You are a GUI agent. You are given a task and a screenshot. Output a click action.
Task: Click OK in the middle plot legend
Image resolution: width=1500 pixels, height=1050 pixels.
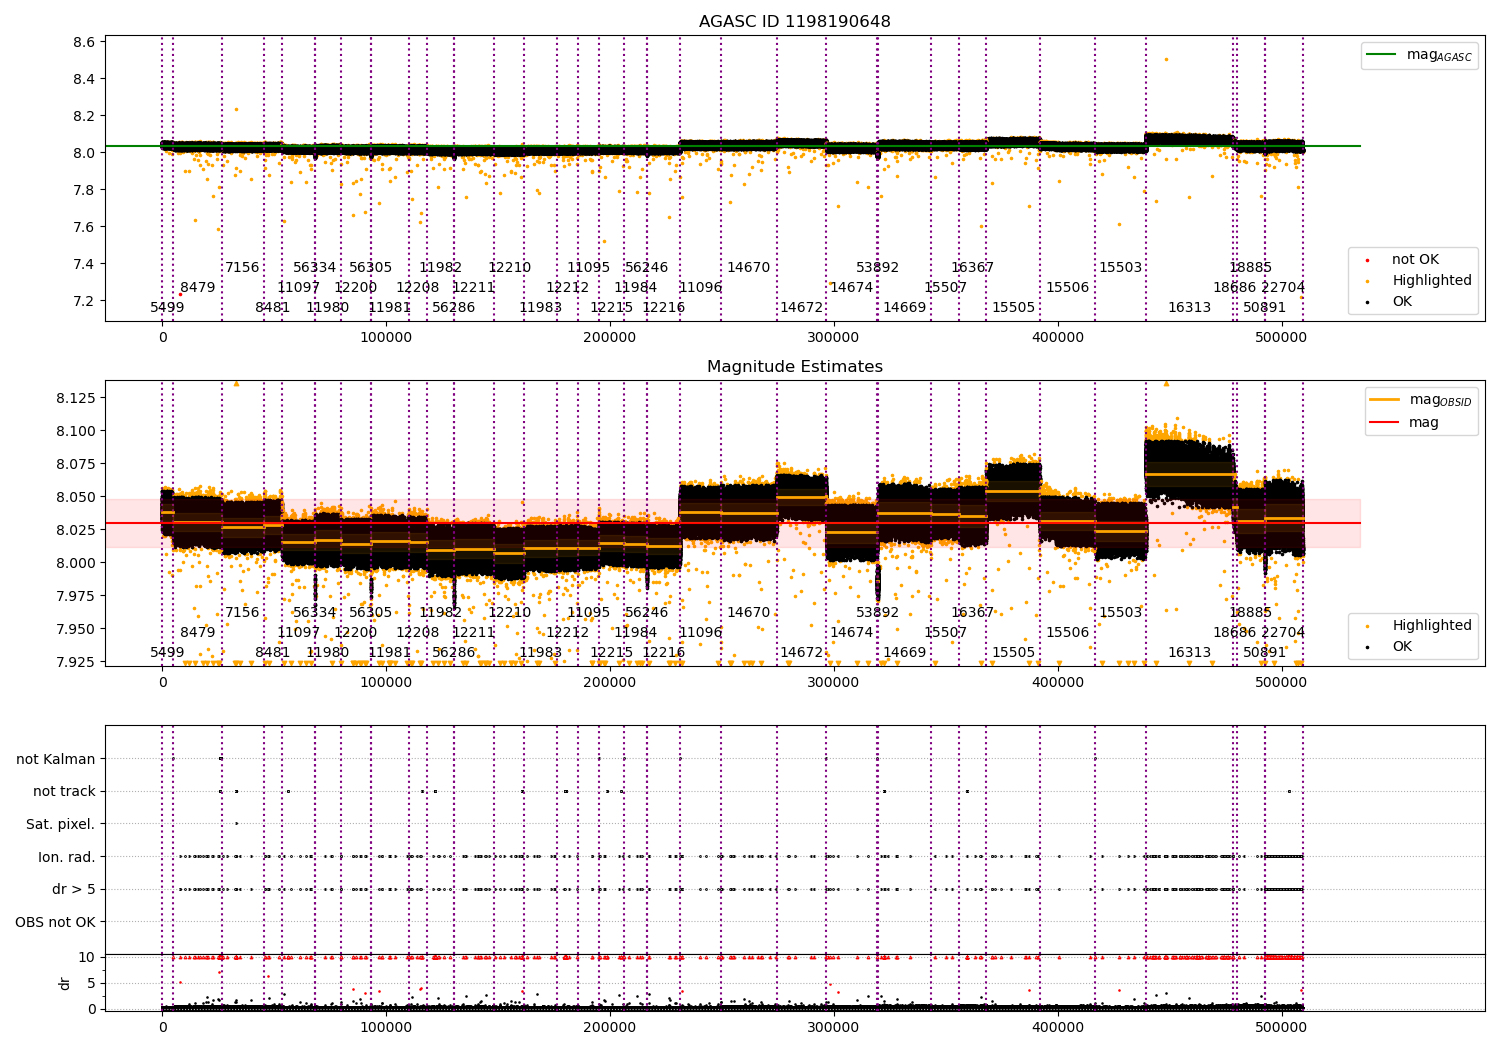click(x=1402, y=646)
